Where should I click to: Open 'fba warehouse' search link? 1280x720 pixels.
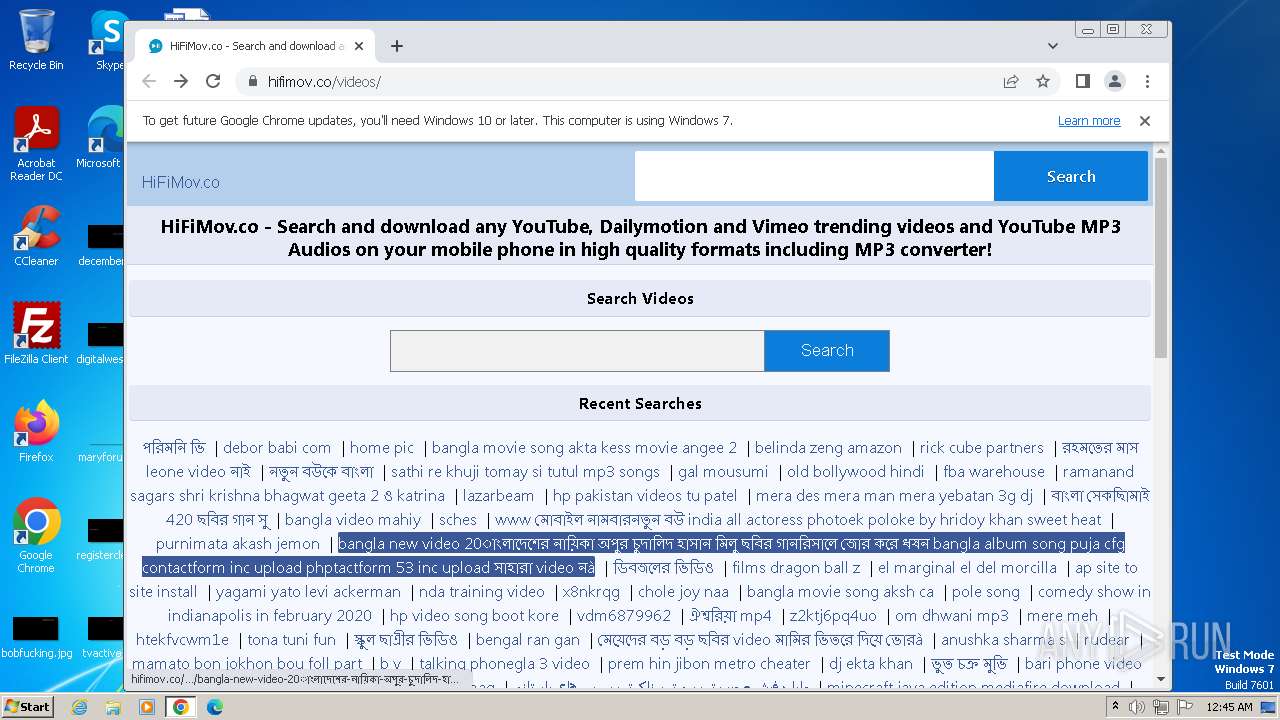pyautogui.click(x=994, y=472)
